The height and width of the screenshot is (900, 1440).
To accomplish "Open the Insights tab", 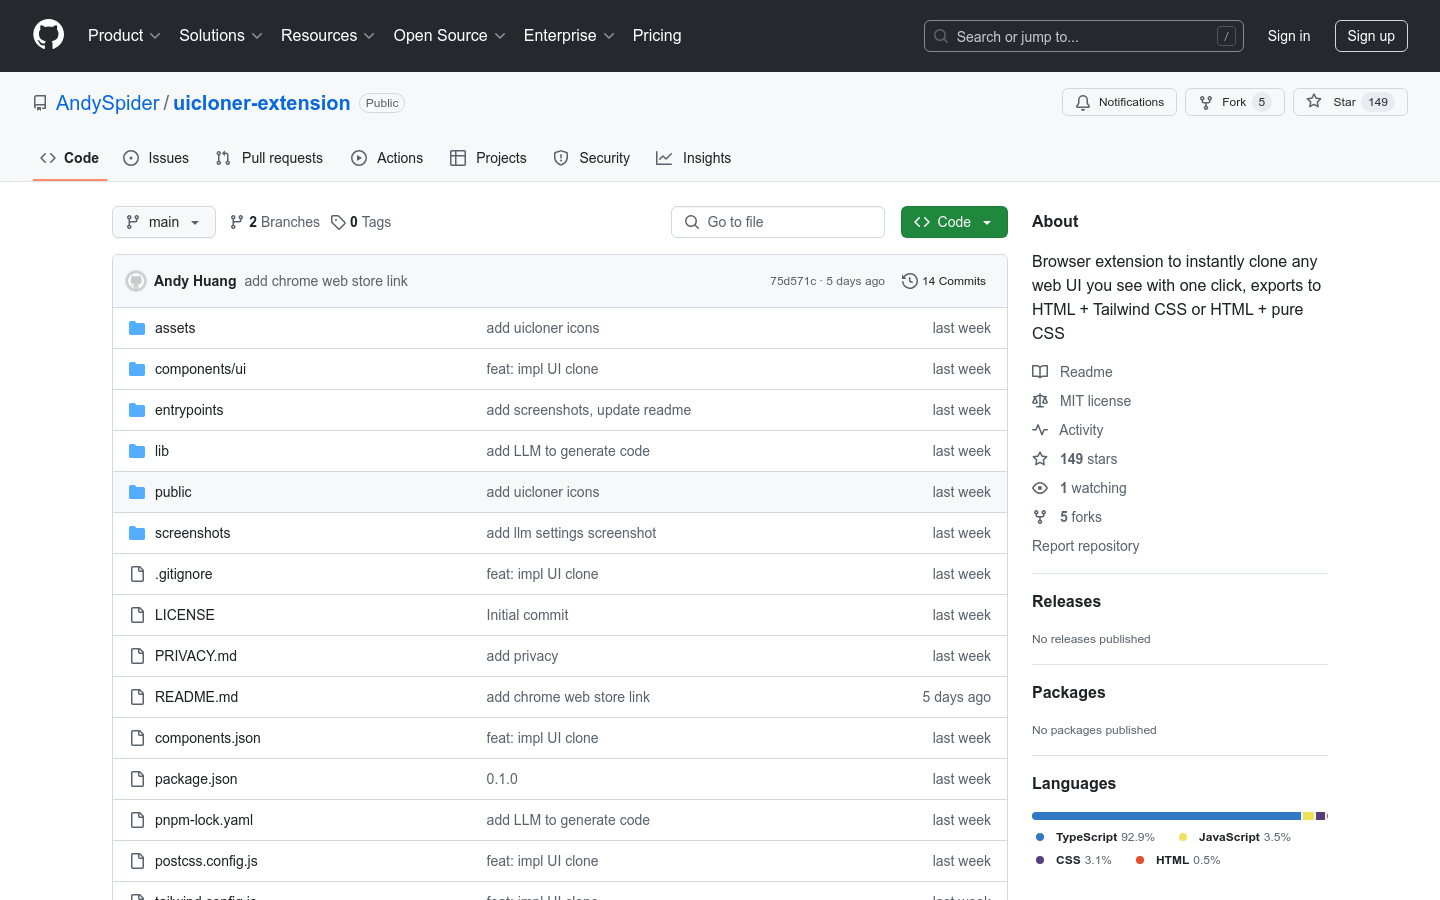I will (x=694, y=158).
